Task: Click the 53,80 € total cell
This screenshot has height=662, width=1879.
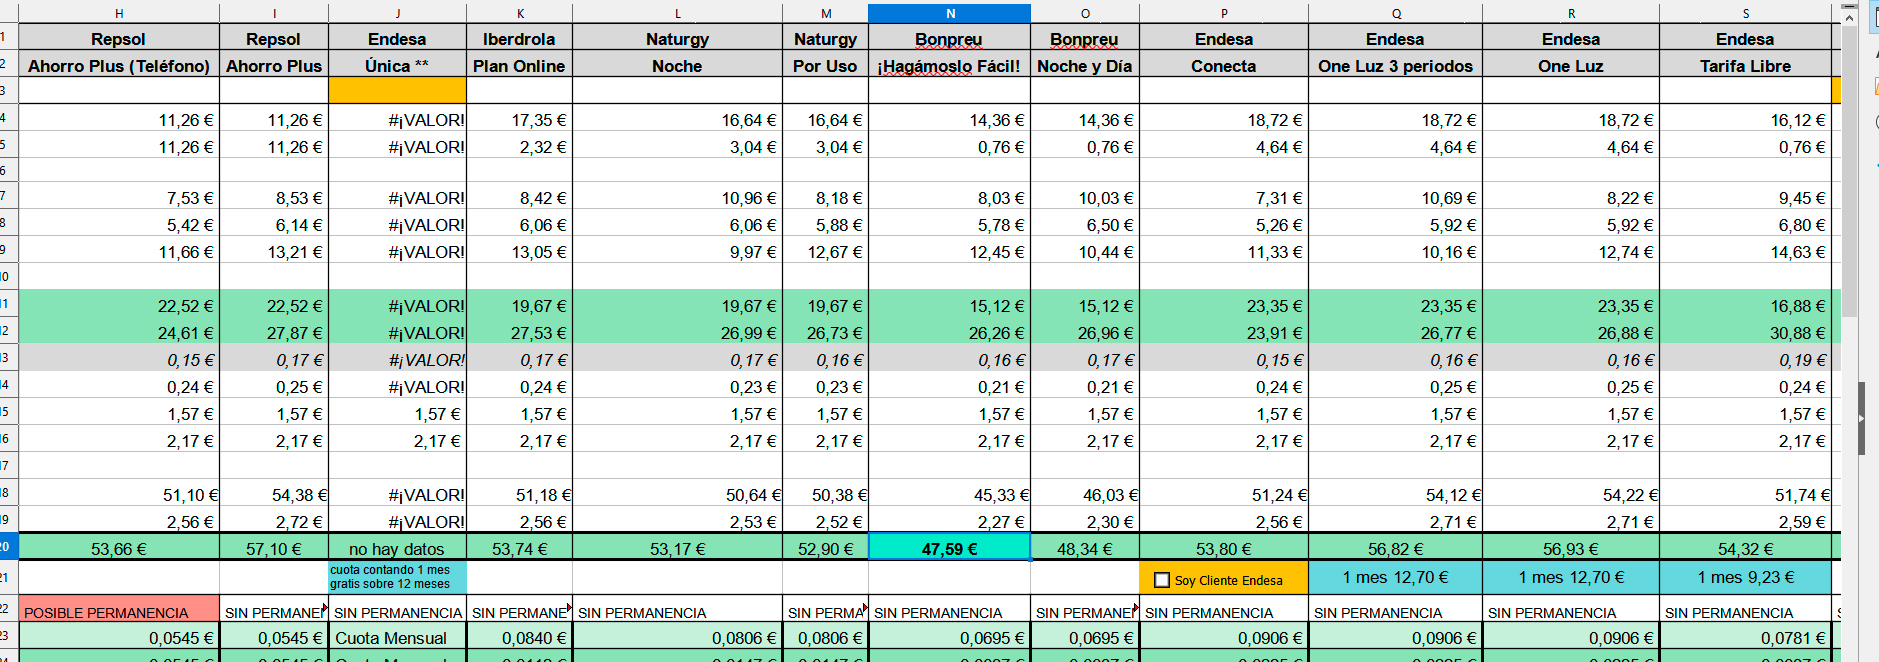Action: 1224,549
